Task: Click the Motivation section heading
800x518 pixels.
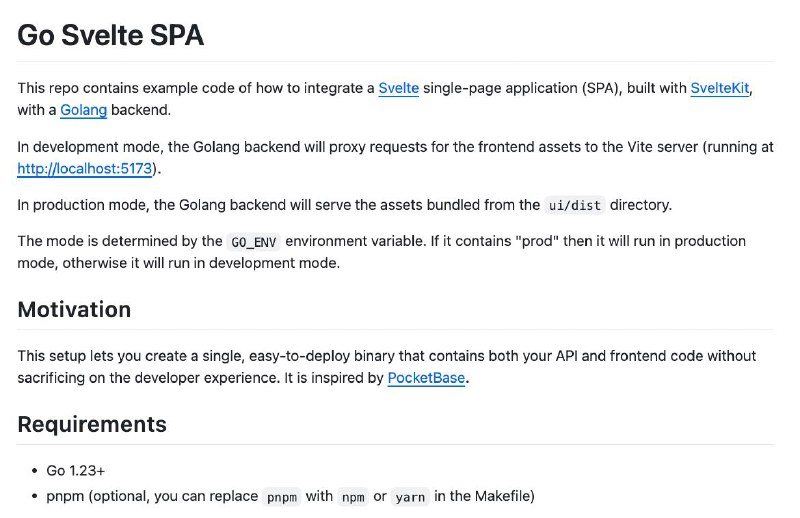Action: tap(74, 310)
